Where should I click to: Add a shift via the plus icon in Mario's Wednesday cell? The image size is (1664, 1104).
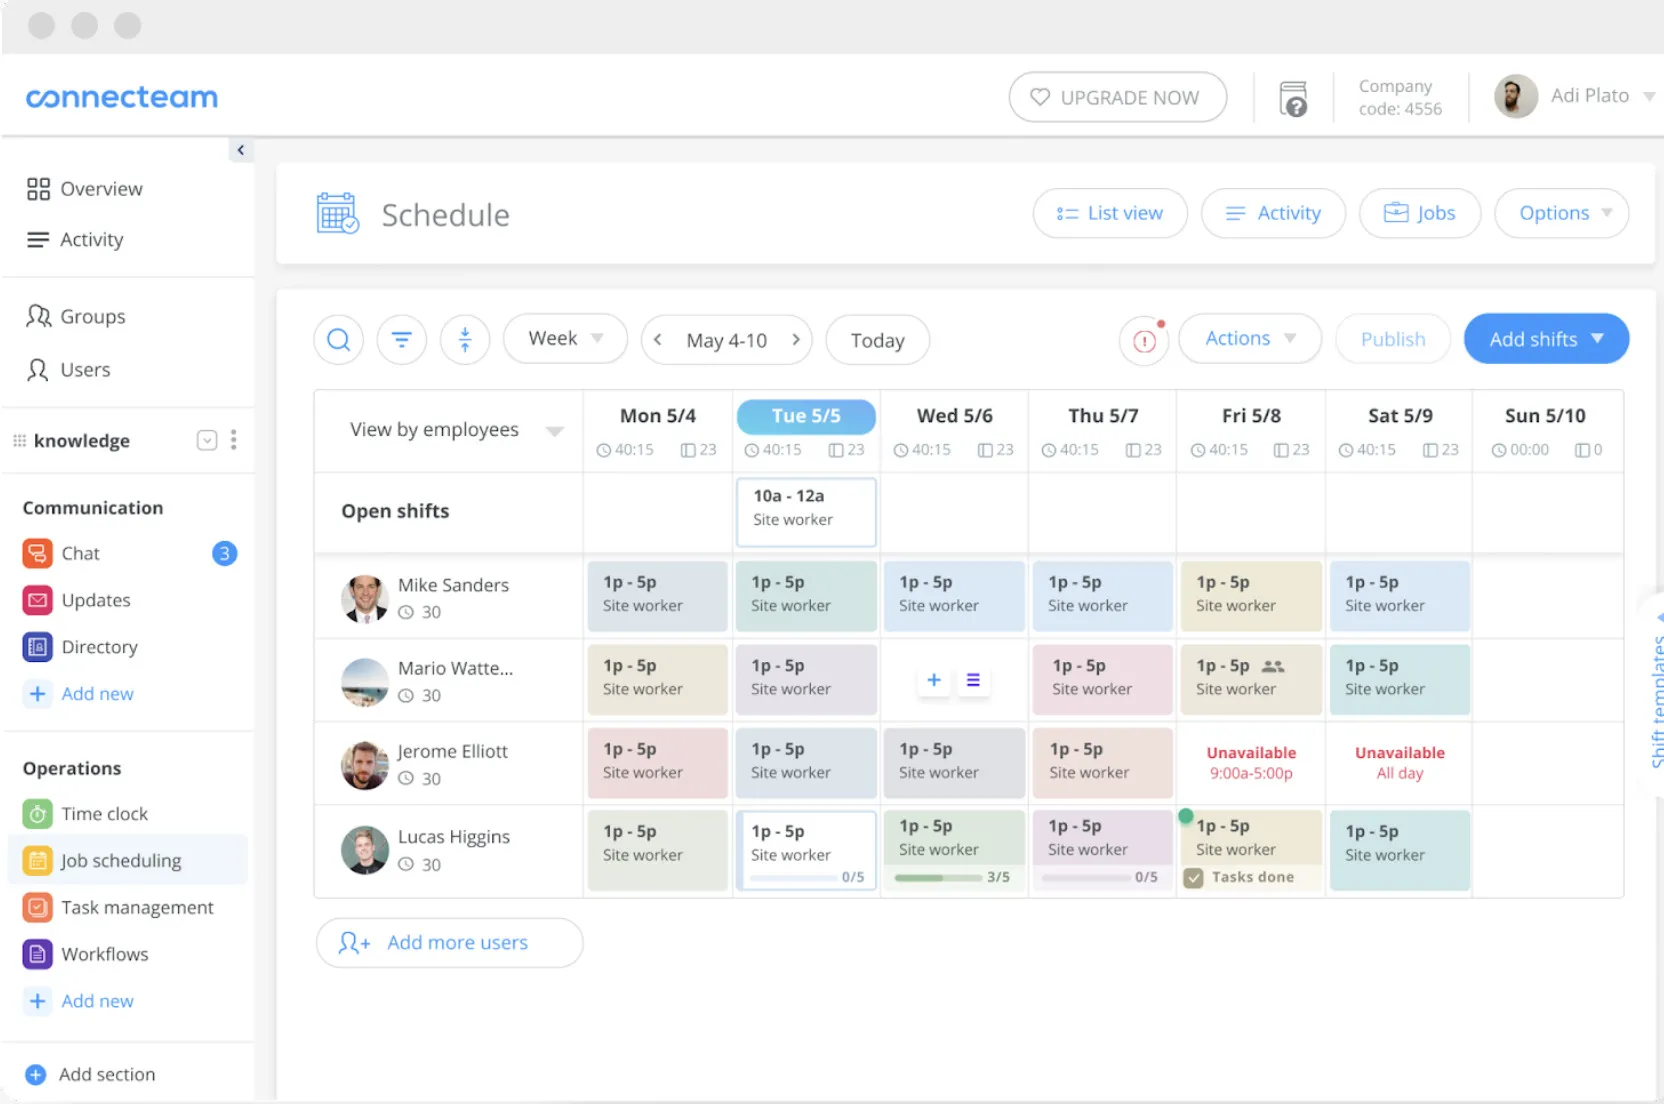pos(933,679)
